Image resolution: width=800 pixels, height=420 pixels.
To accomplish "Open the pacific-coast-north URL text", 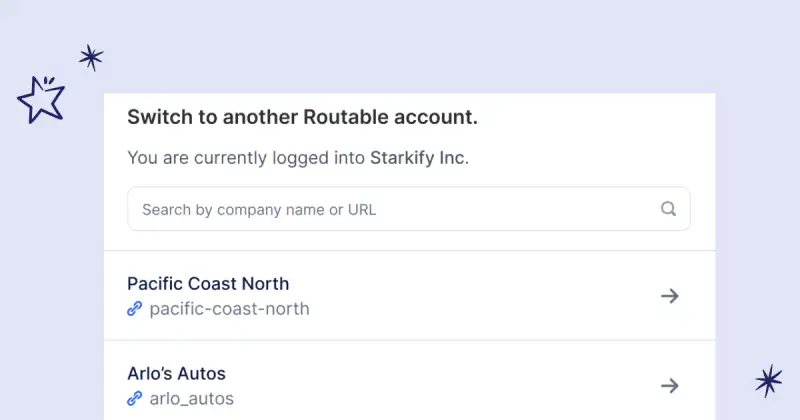I will point(229,309).
